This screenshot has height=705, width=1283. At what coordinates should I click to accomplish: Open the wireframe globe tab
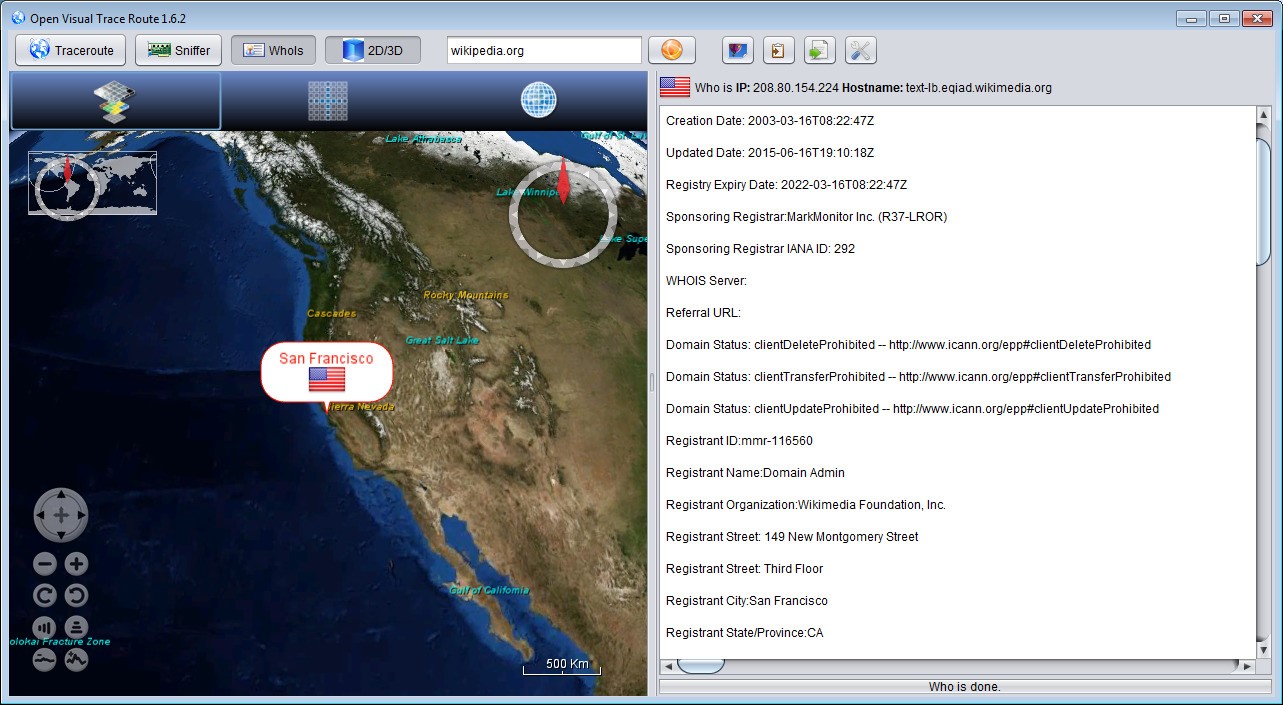pos(538,101)
